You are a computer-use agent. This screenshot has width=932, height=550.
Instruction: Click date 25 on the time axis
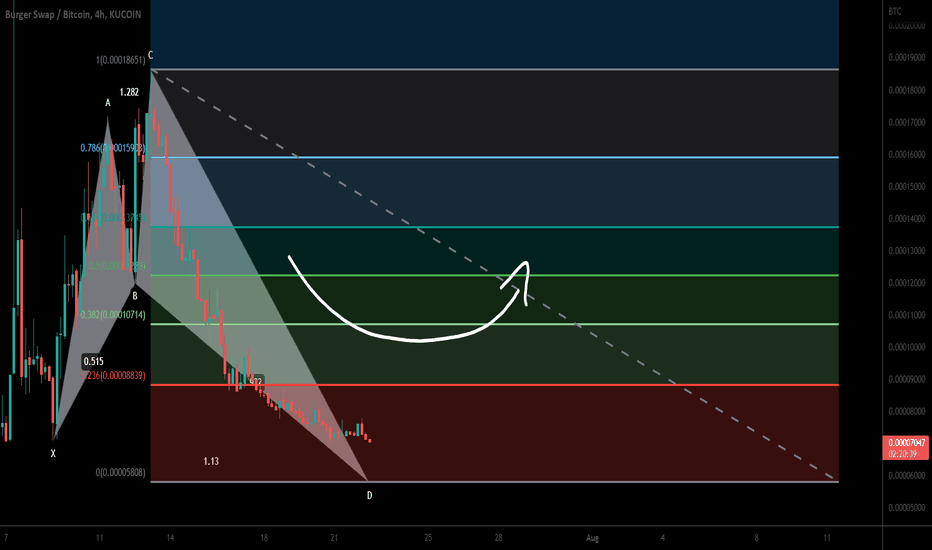point(428,538)
